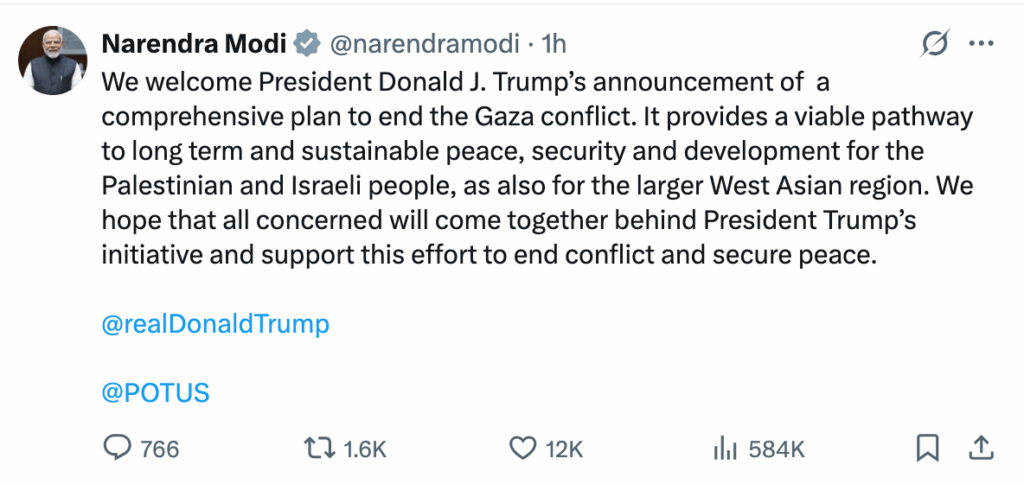Click the 1h post timestamp
Image resolution: width=1024 pixels, height=484 pixels.
pos(553,43)
